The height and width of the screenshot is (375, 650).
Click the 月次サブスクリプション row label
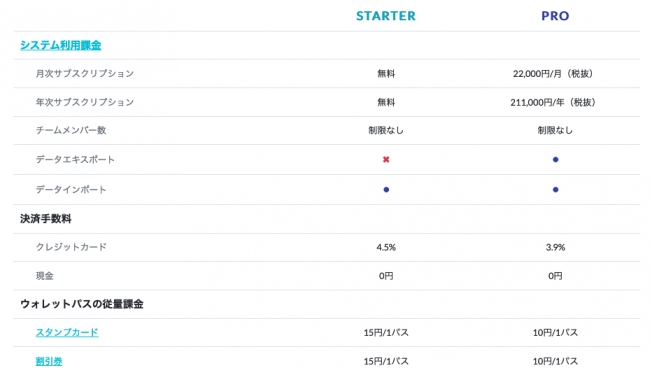[x=85, y=74]
